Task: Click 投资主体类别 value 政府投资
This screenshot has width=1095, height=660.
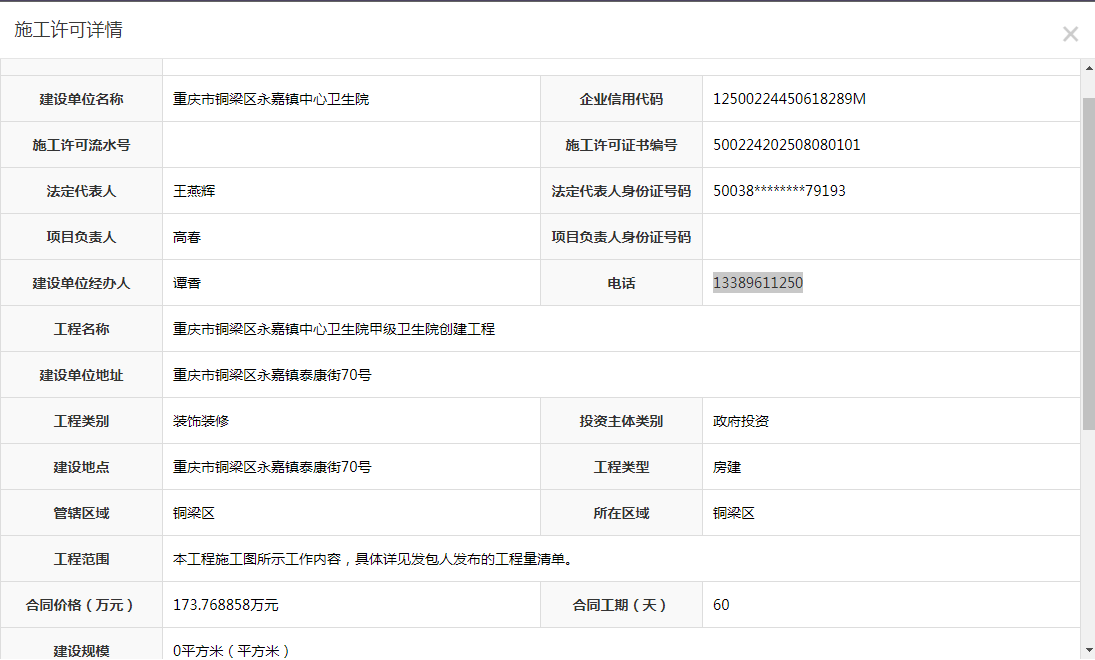Action: coord(741,421)
